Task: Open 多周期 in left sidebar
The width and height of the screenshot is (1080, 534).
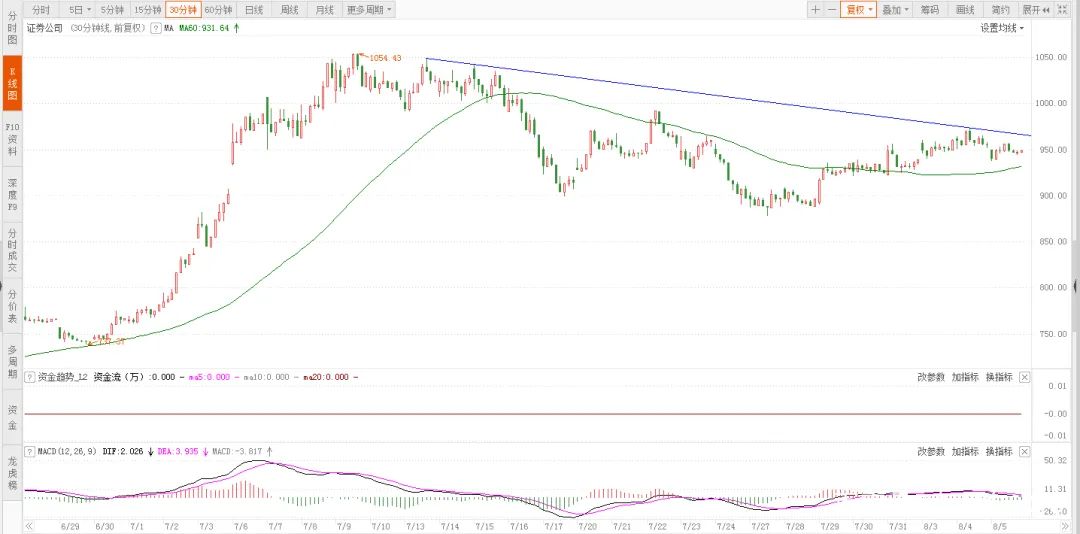Action: click(x=12, y=362)
